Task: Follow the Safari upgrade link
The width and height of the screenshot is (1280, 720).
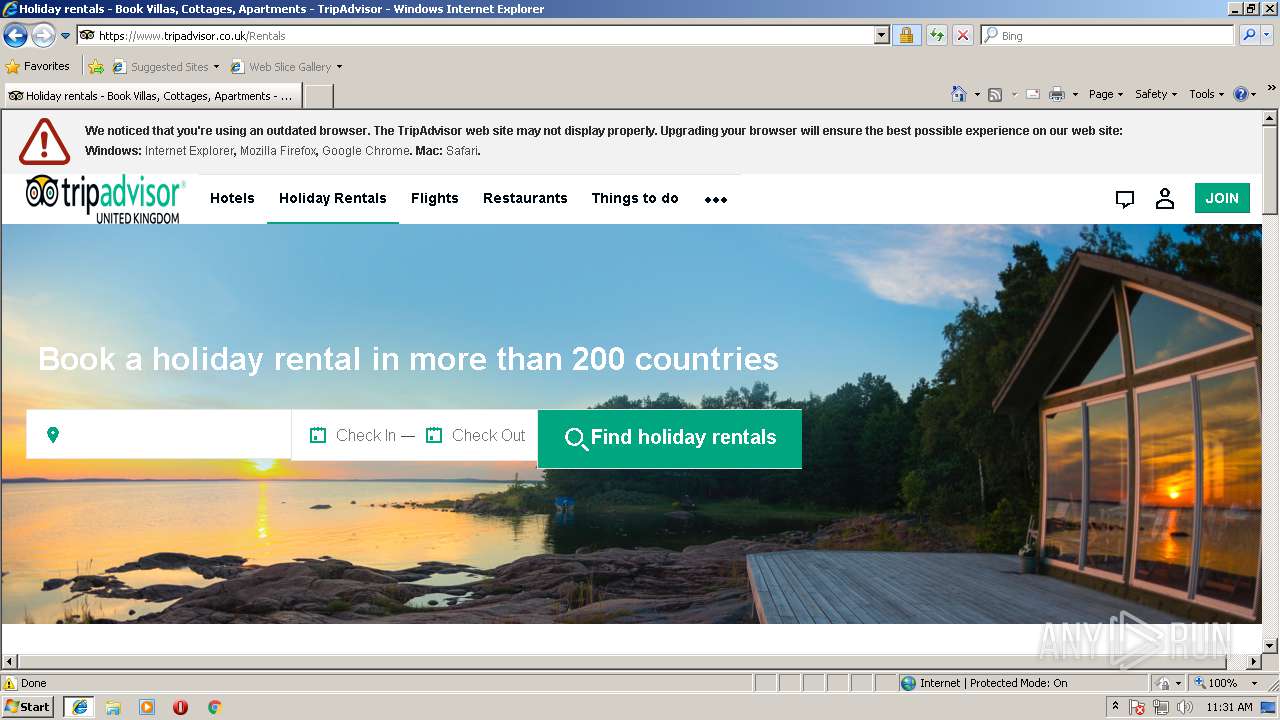Action: coord(462,151)
